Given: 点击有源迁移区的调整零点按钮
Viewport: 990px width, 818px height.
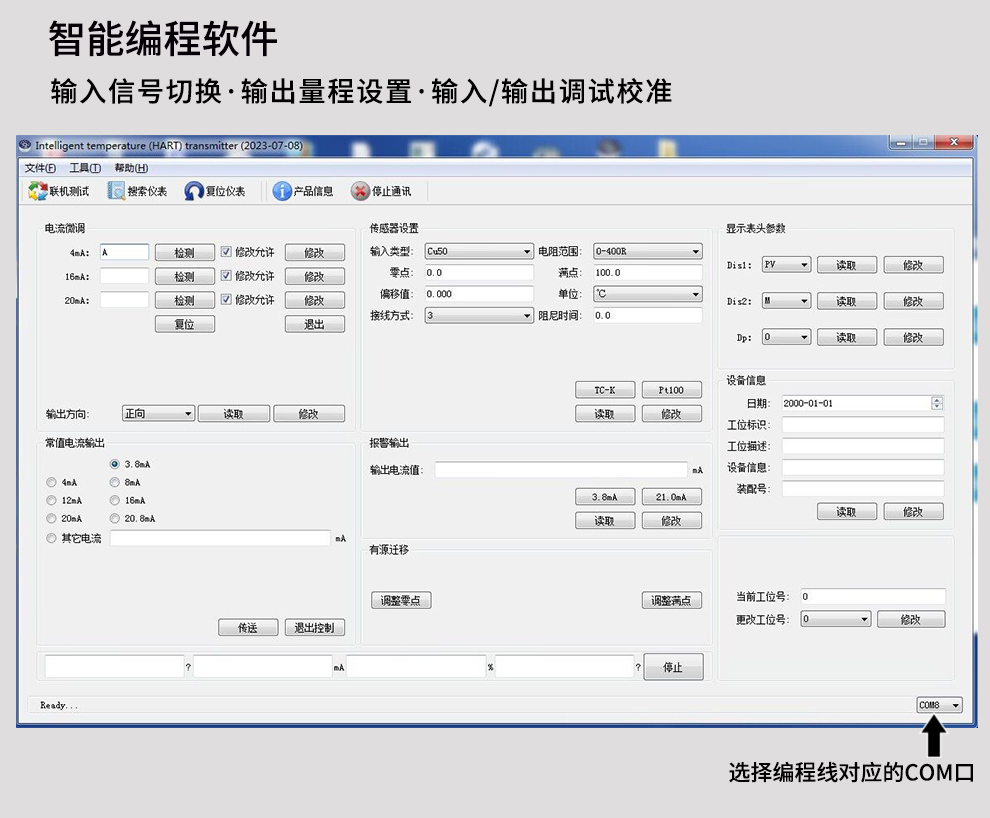Looking at the screenshot, I should pyautogui.click(x=400, y=600).
